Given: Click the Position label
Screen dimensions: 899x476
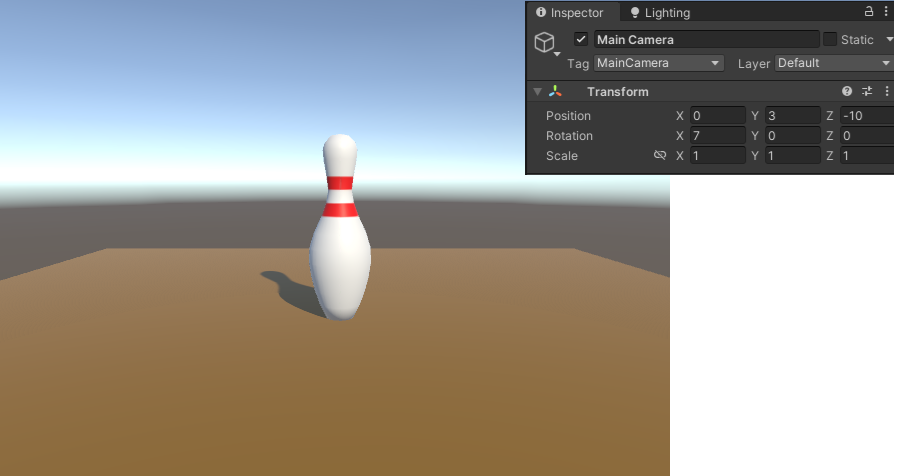Looking at the screenshot, I should click(568, 116).
